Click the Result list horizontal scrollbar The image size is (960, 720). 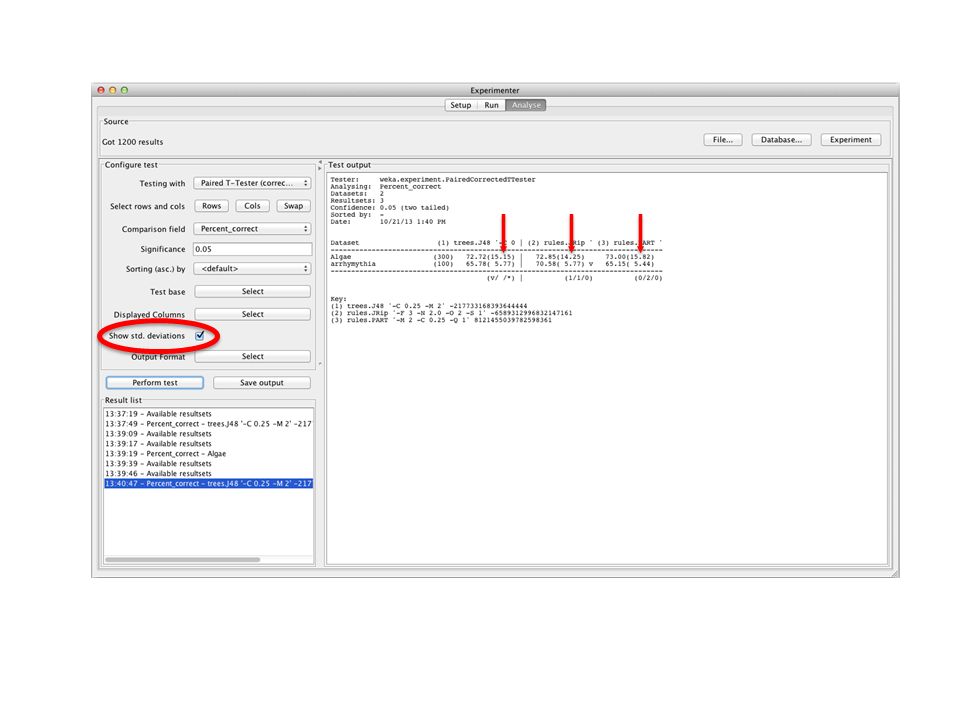[x=182, y=560]
